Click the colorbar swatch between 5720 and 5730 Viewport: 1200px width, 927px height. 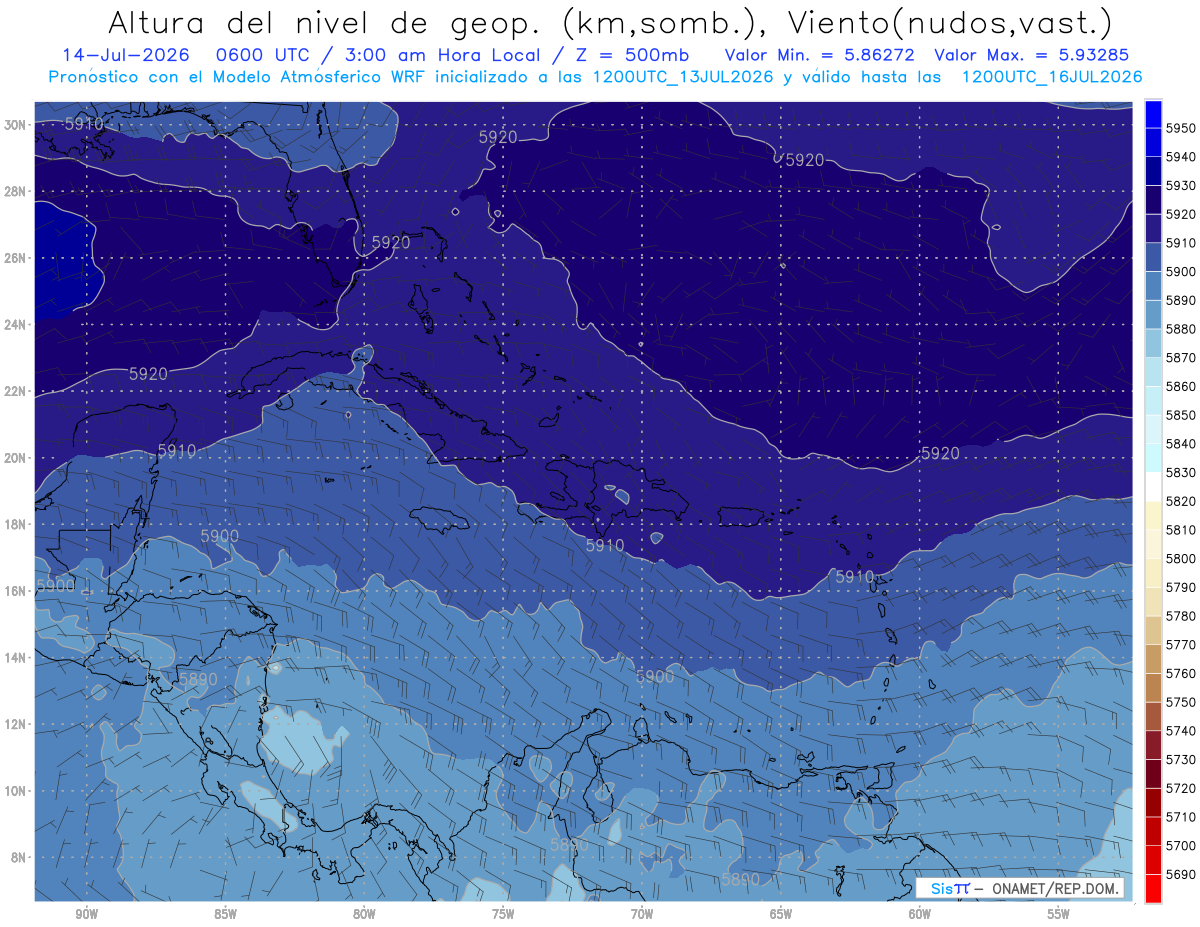coord(1153,774)
